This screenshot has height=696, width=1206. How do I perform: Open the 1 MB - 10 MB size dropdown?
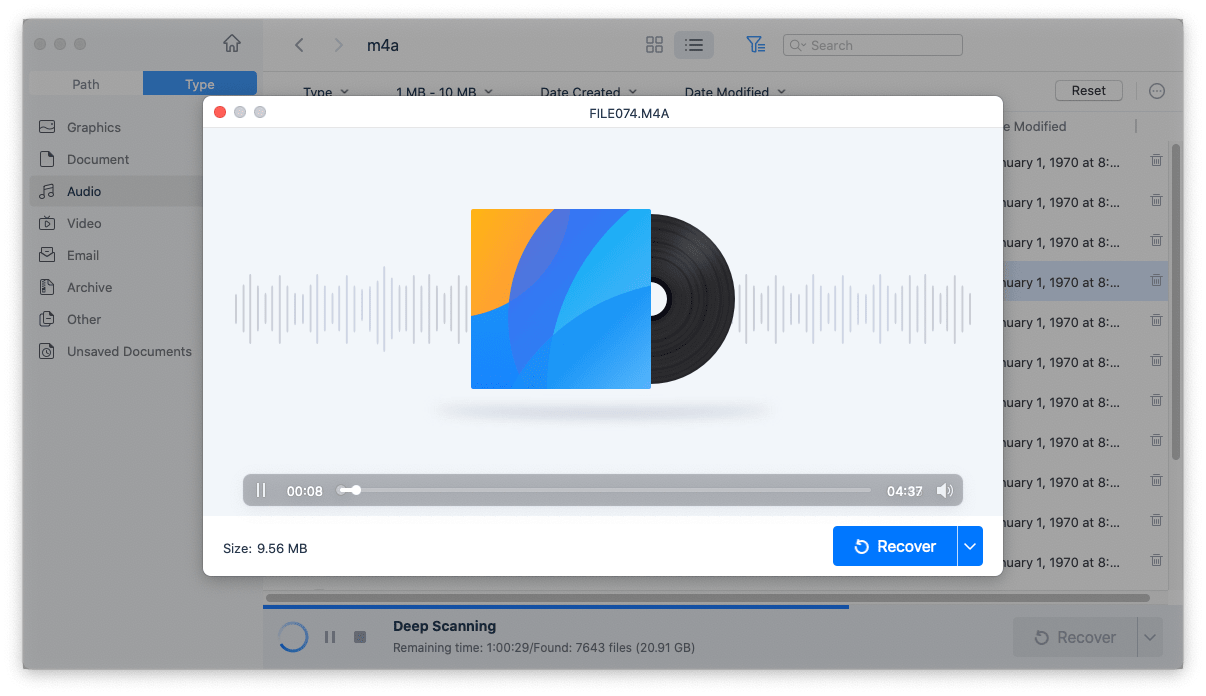[x=445, y=92]
